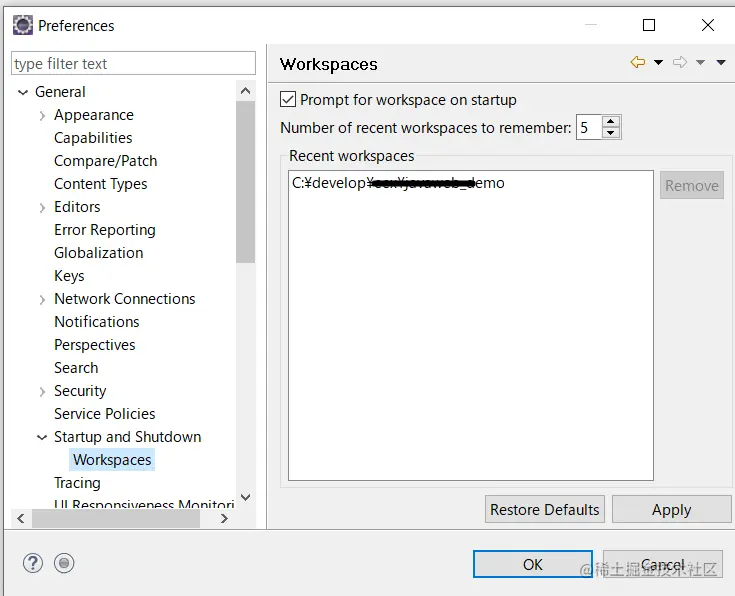Click the Restore Defaults button
Image resolution: width=735 pixels, height=596 pixels.
pos(545,509)
